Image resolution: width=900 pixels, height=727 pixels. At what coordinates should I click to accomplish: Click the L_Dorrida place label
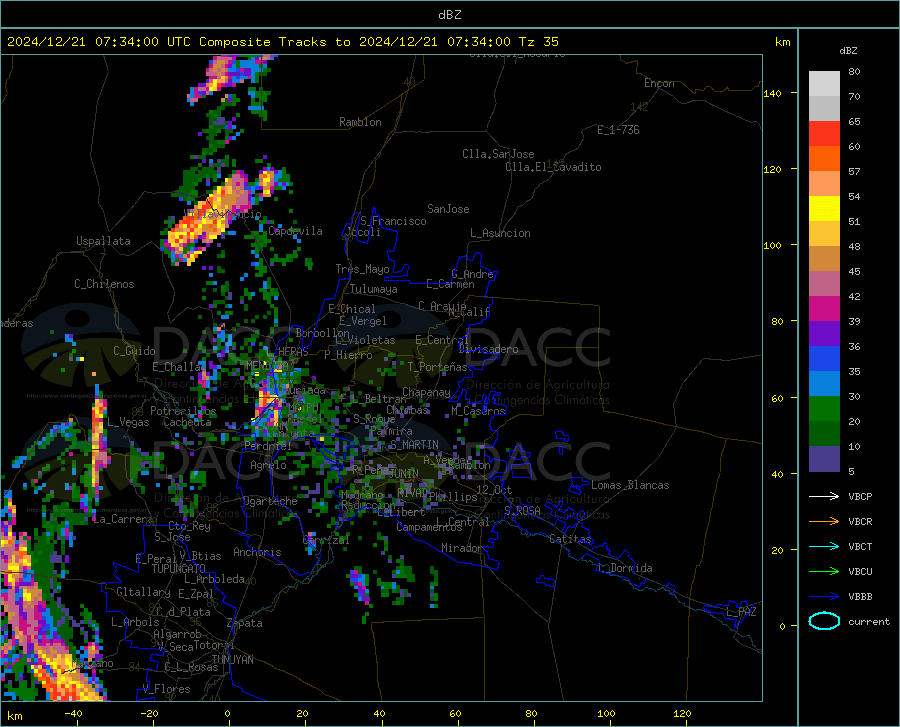[x=624, y=568]
